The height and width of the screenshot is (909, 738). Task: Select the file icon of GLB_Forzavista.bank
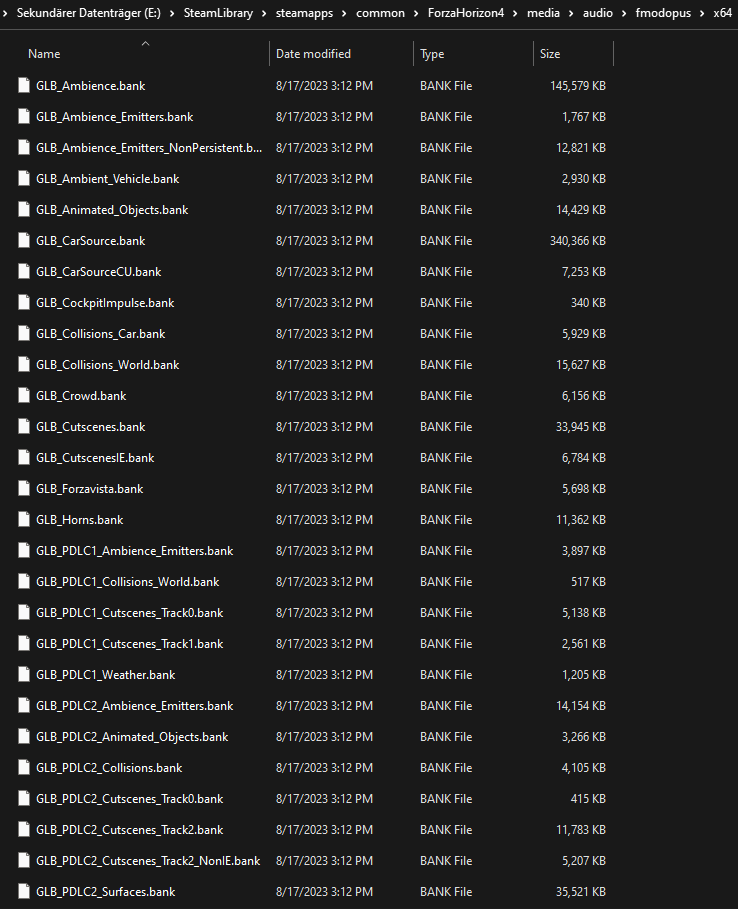(x=24, y=489)
